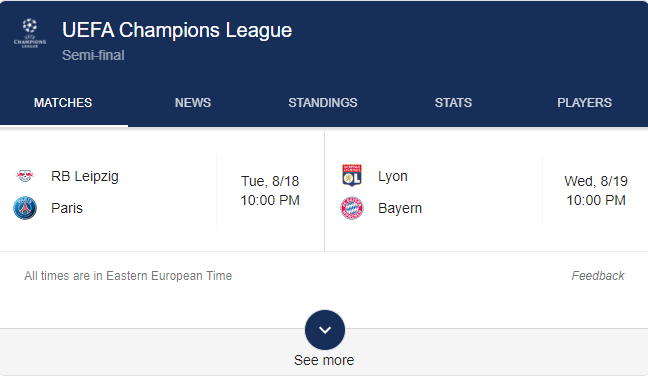
Task: Open the STATS tab
Action: (453, 102)
